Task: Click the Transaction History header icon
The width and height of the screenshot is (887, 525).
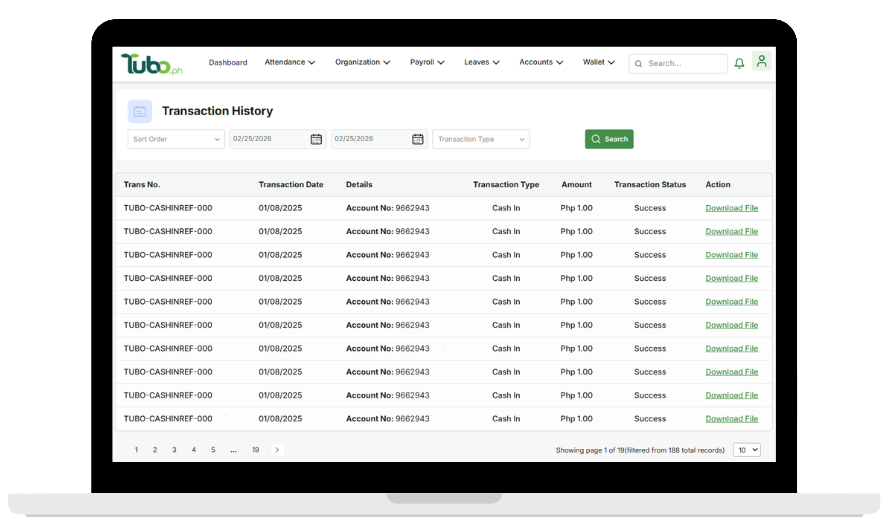Action: point(140,111)
